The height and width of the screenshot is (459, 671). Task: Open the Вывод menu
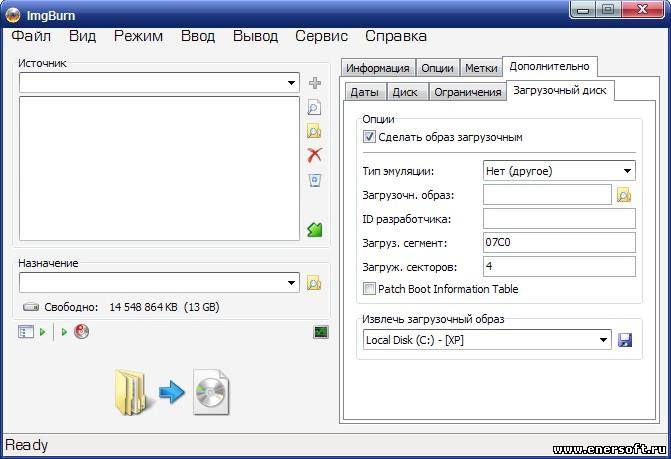(255, 36)
